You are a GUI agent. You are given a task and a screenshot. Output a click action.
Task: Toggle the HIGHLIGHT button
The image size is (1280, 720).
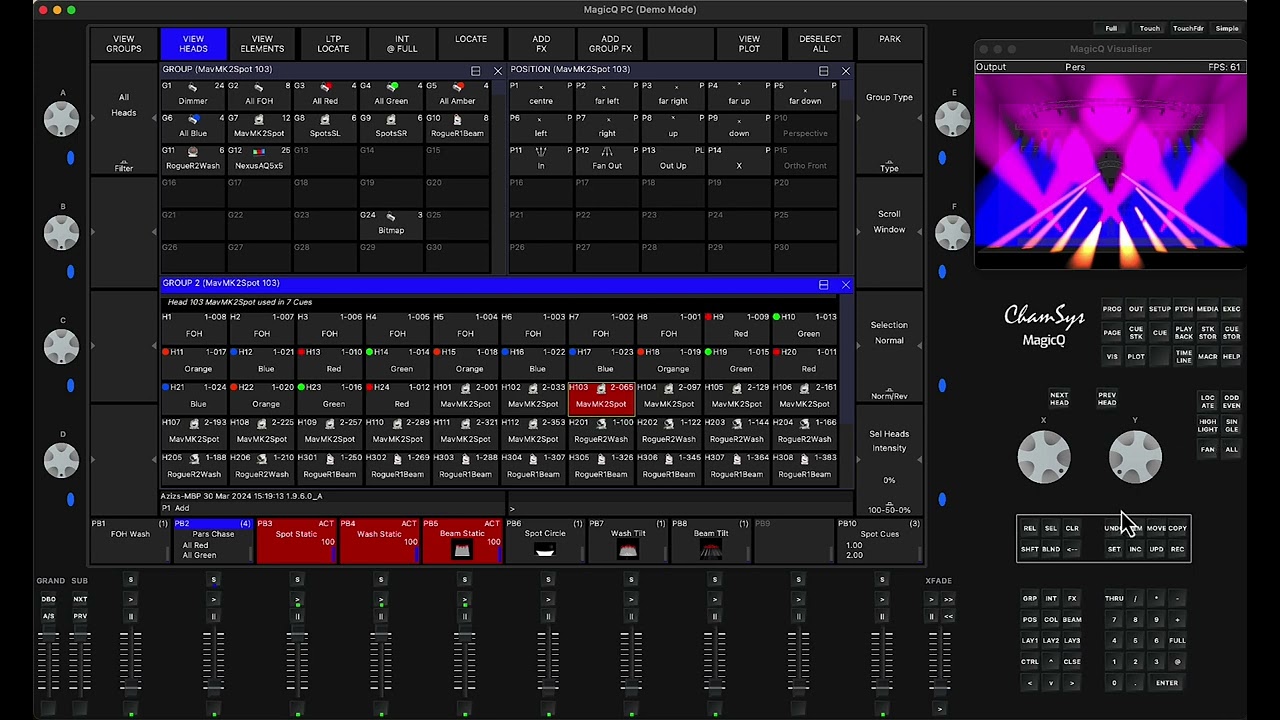(x=1208, y=425)
